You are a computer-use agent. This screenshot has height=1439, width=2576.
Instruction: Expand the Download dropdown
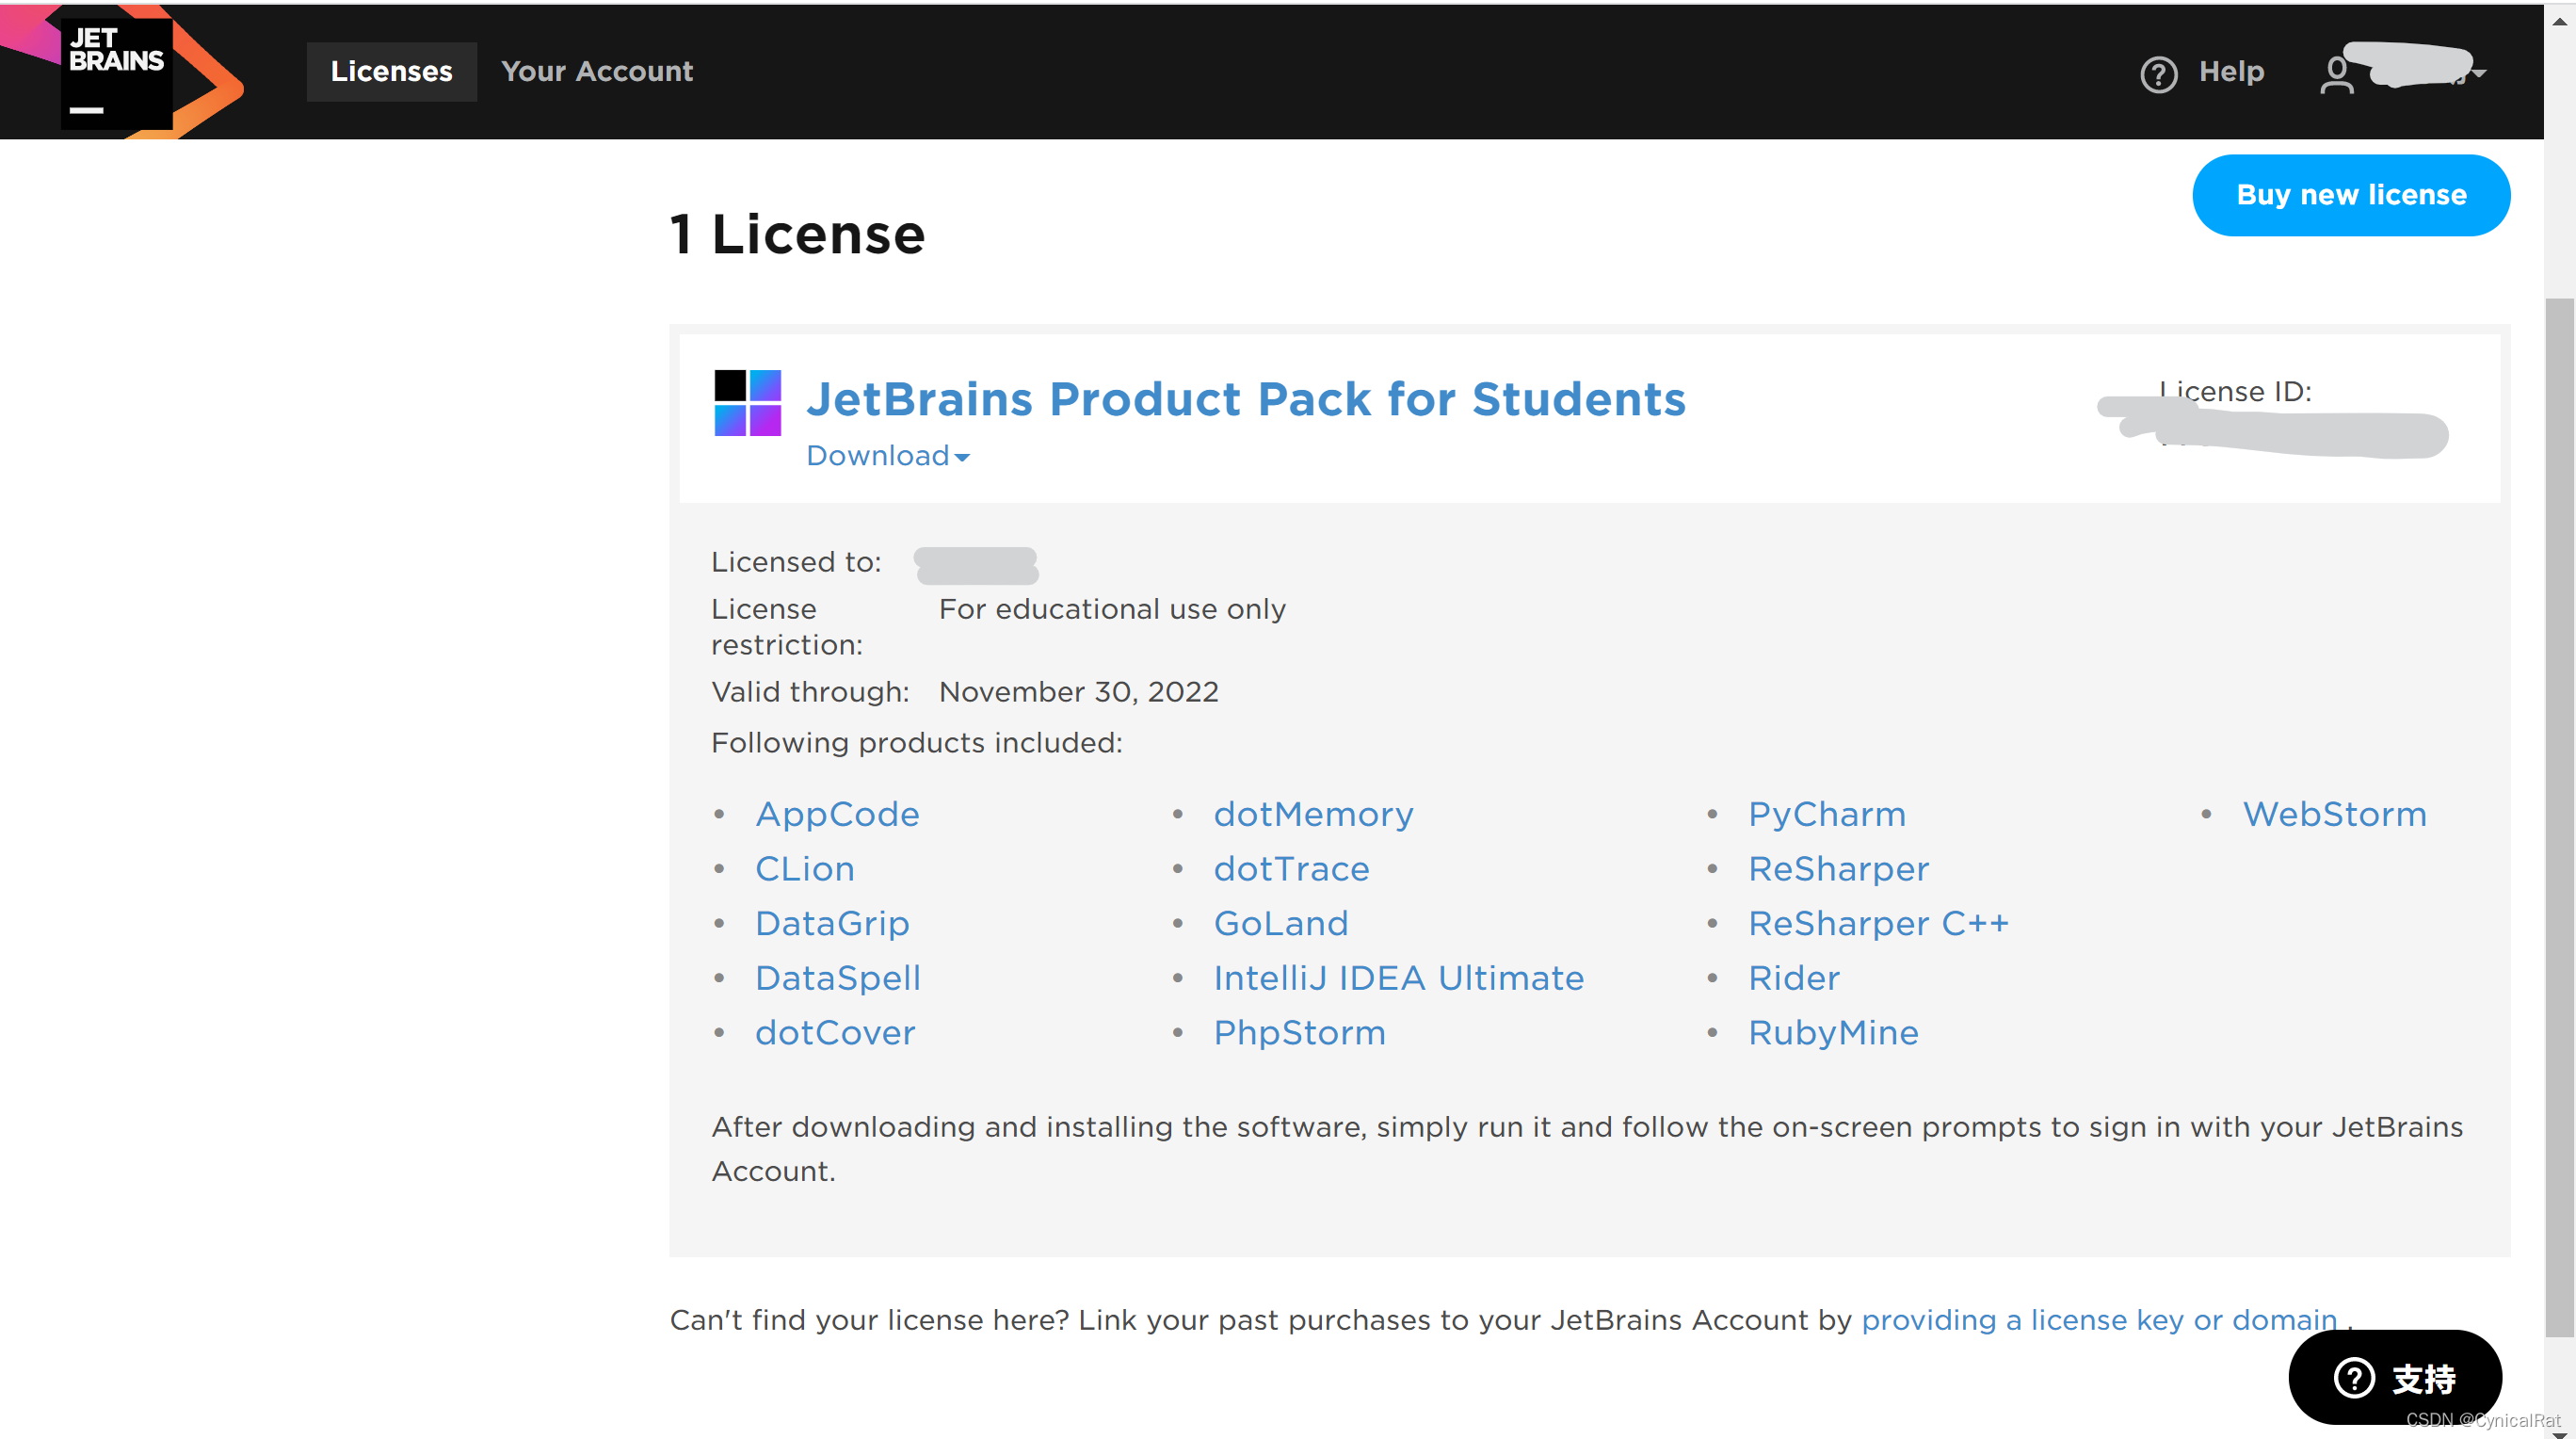pyautogui.click(x=887, y=456)
